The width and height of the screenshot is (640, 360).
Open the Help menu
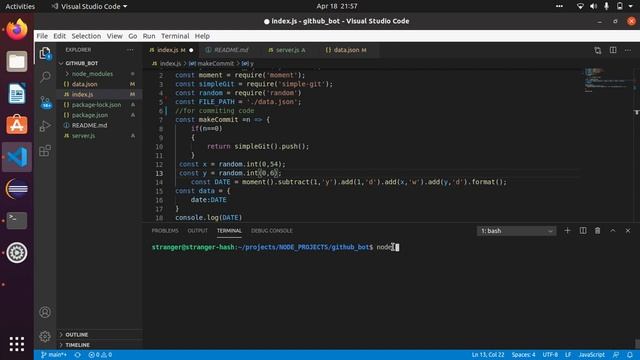pos(202,36)
